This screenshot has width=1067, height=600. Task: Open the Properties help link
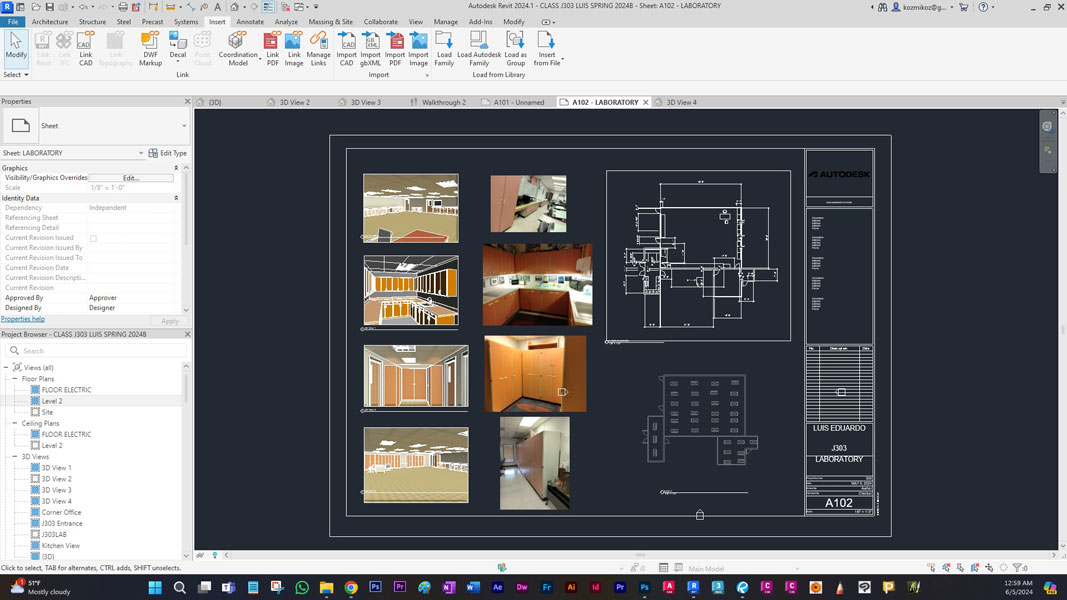tap(23, 320)
